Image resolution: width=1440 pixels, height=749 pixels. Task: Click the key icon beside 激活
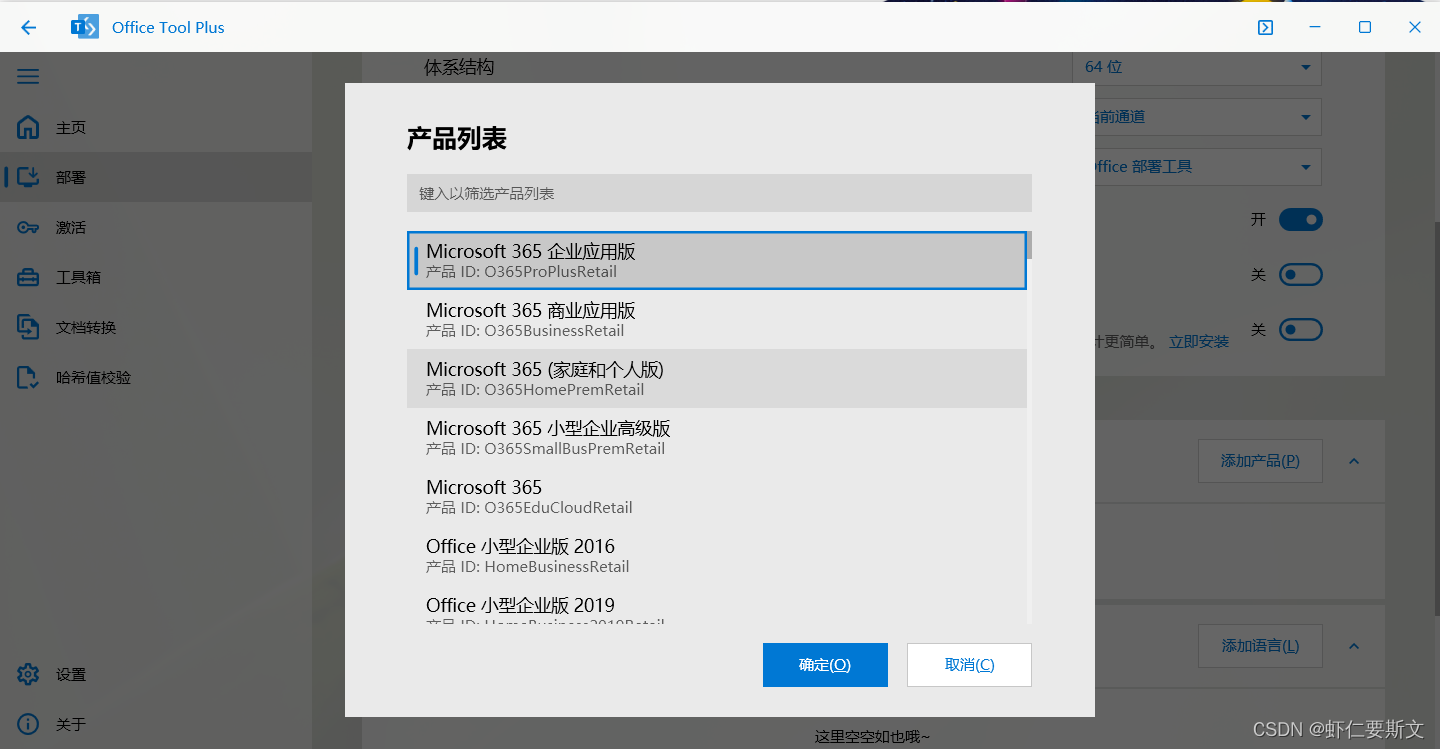click(x=28, y=228)
